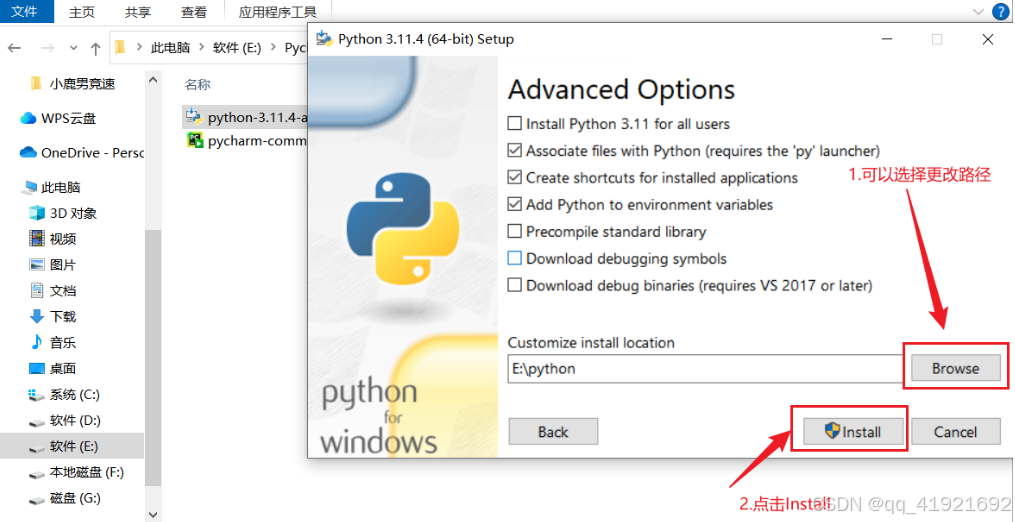The width and height of the screenshot is (1015, 522).
Task: Click the Cancel button in setup
Action: (x=955, y=432)
